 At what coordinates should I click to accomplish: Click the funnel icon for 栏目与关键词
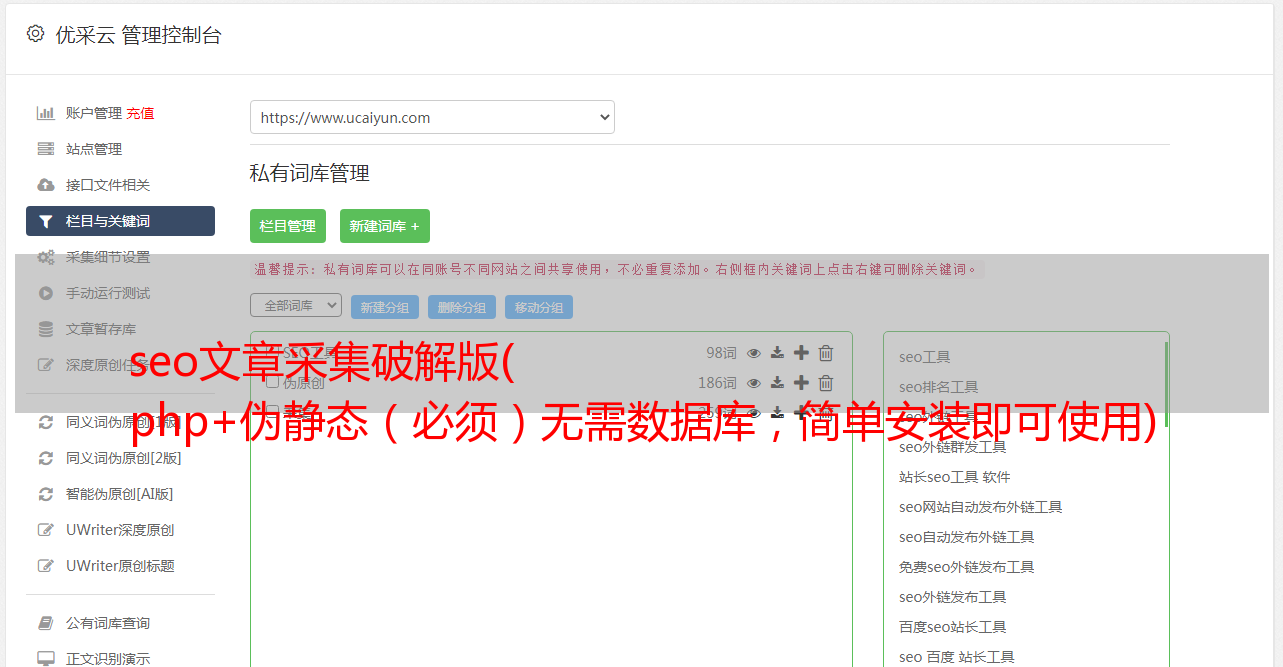tap(45, 221)
